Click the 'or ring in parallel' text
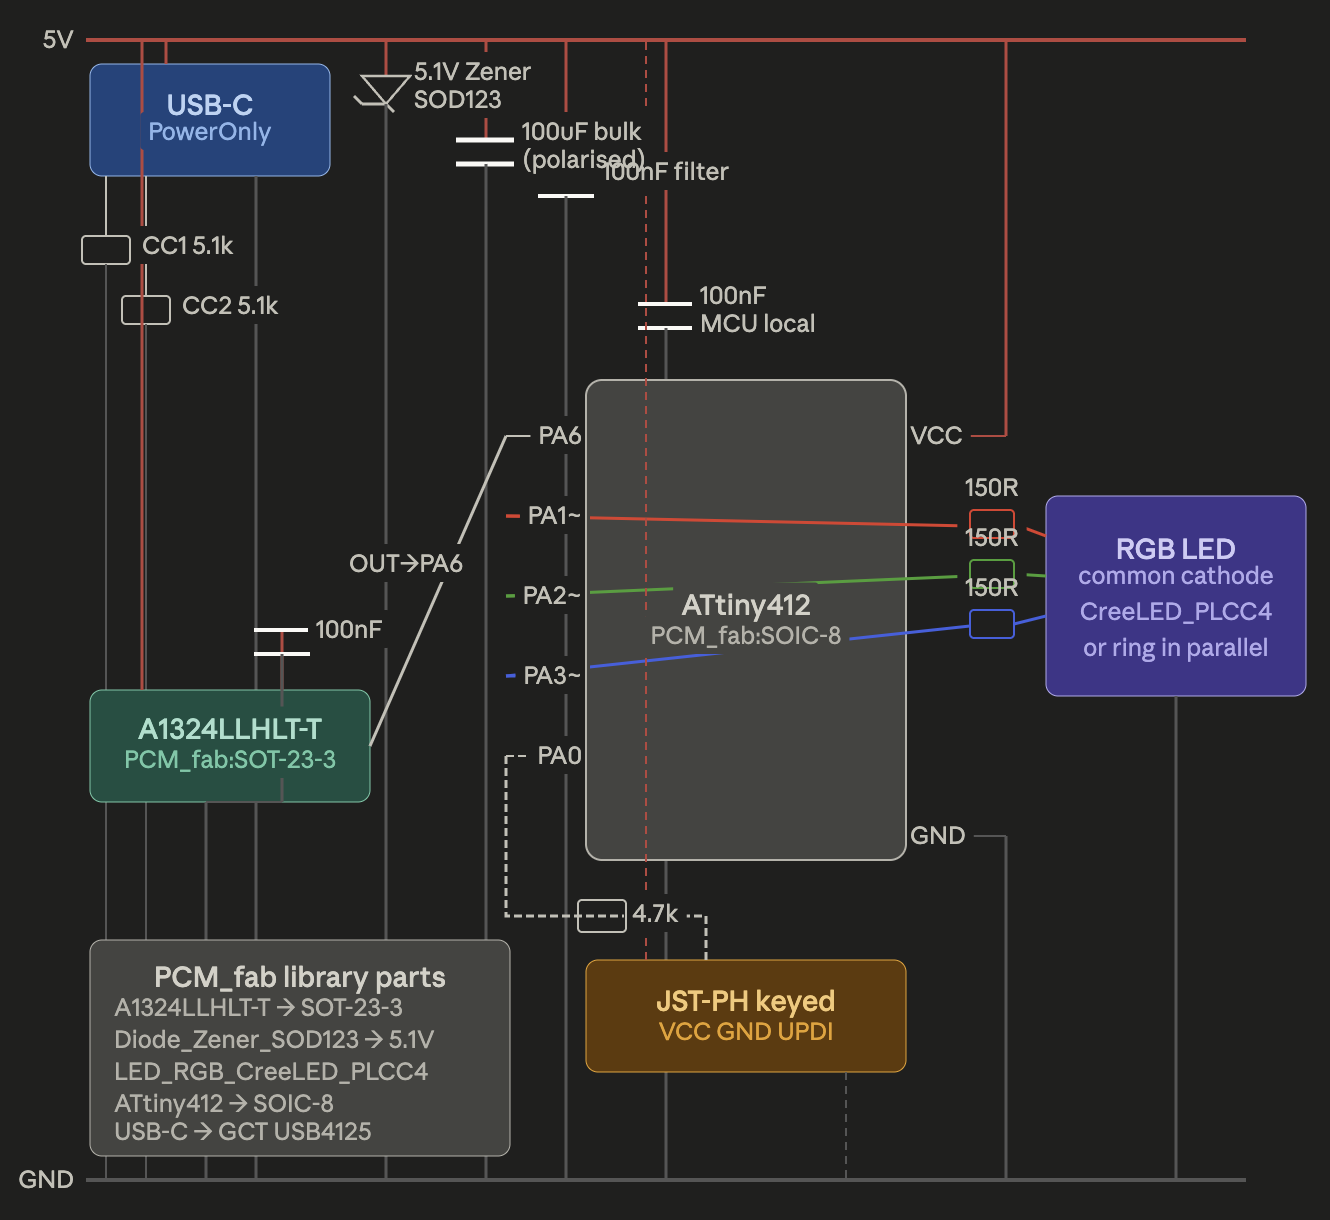 1176,648
